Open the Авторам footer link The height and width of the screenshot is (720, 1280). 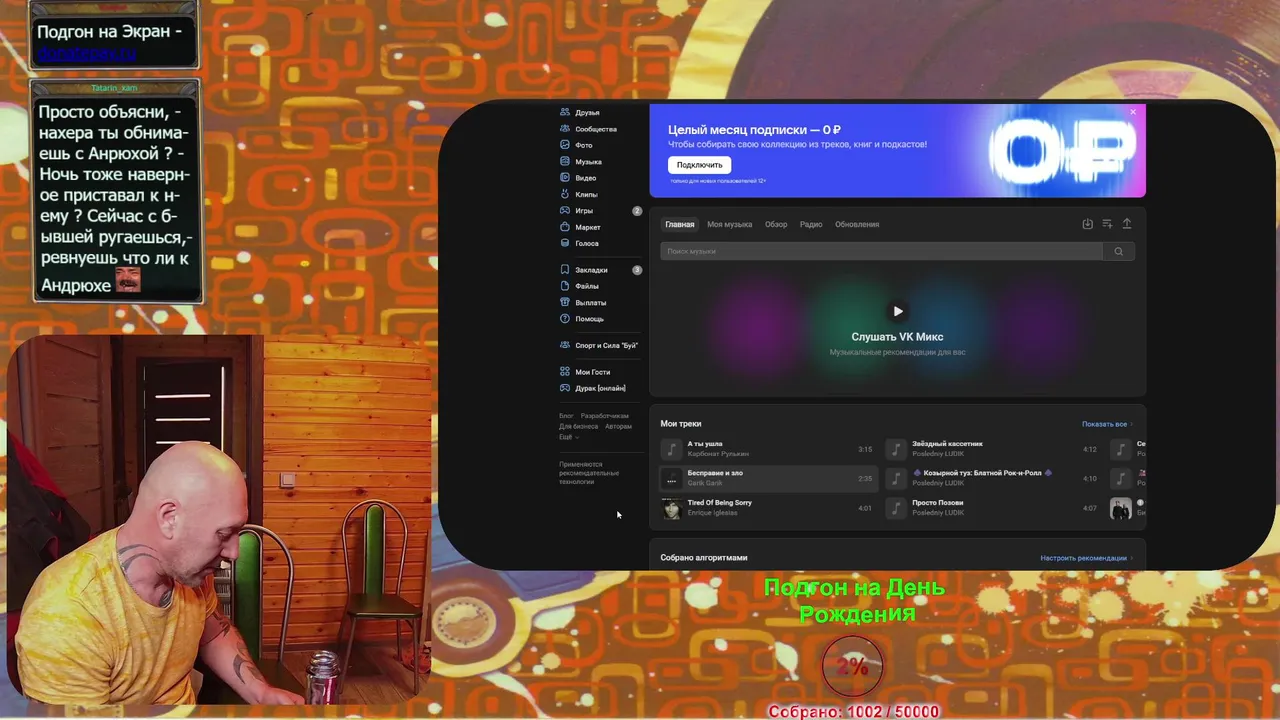tap(618, 426)
